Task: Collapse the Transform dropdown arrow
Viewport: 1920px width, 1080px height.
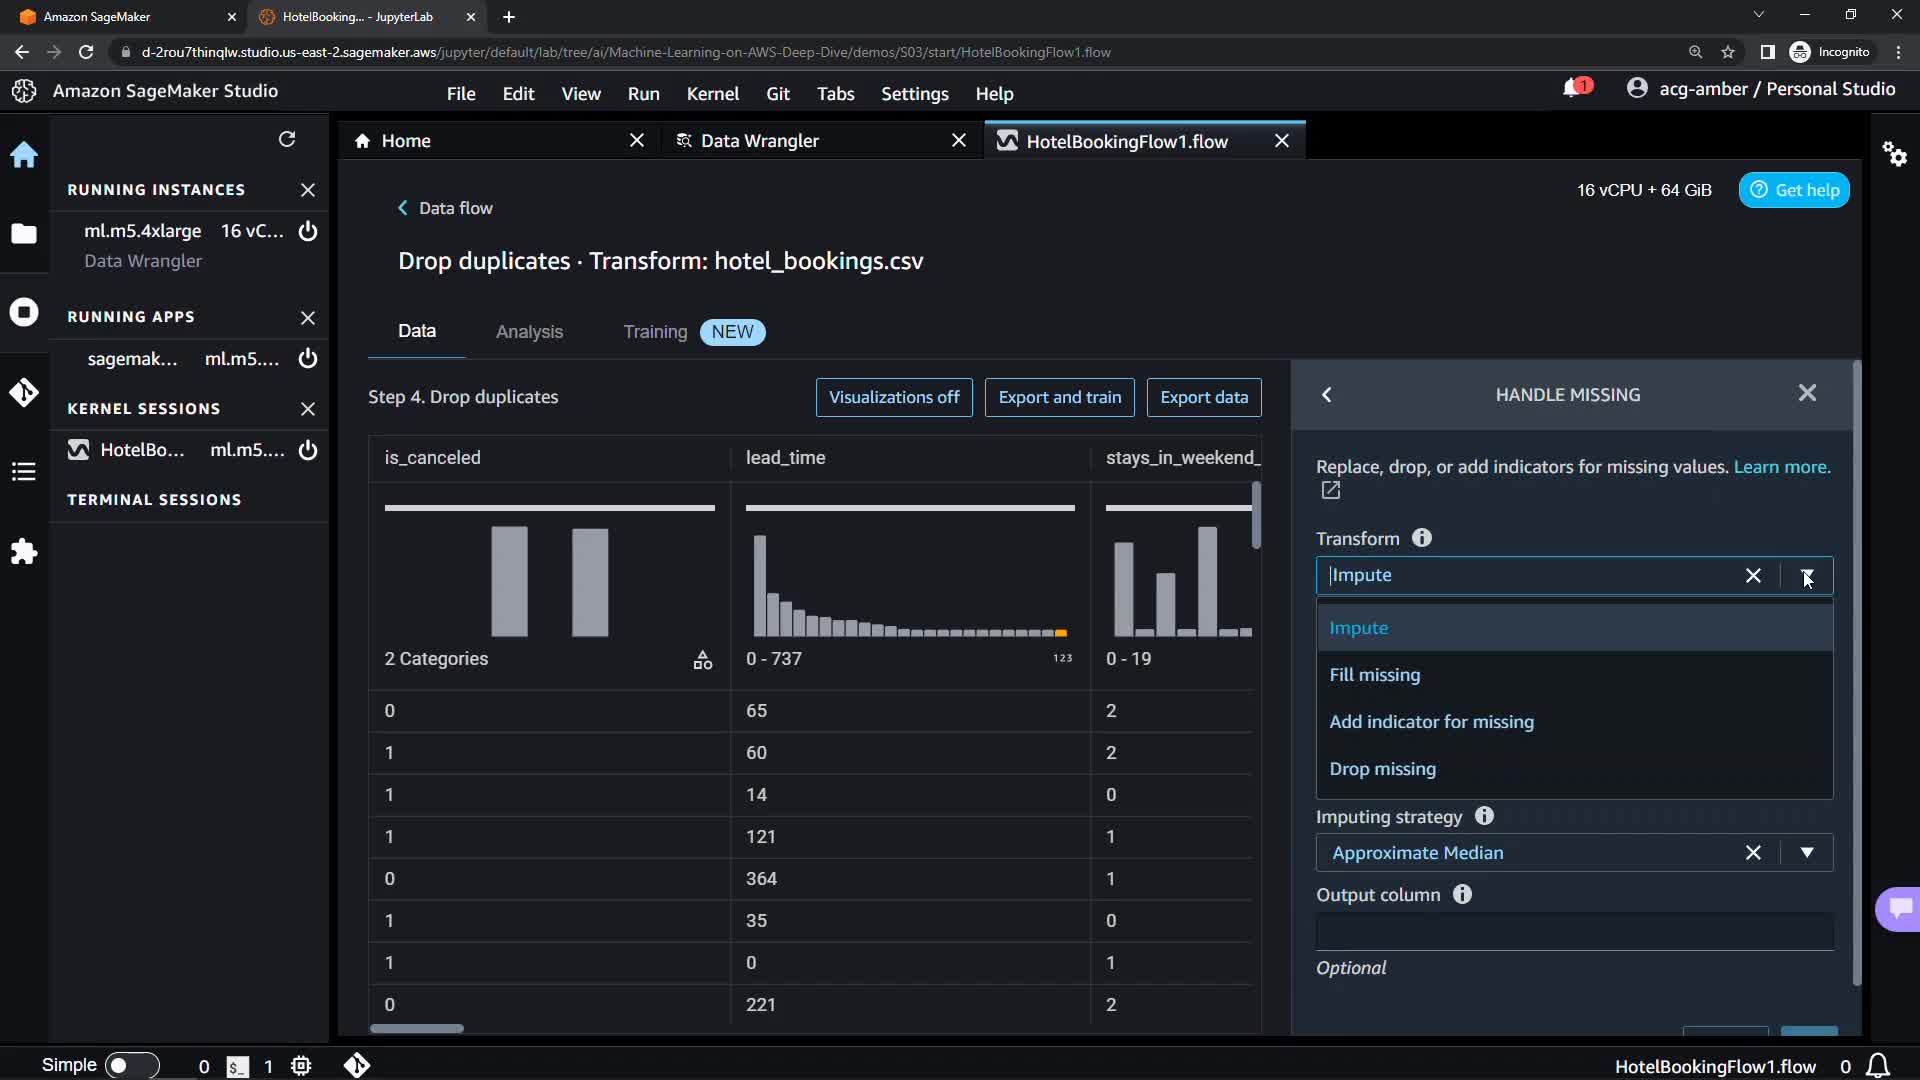Action: click(1806, 576)
